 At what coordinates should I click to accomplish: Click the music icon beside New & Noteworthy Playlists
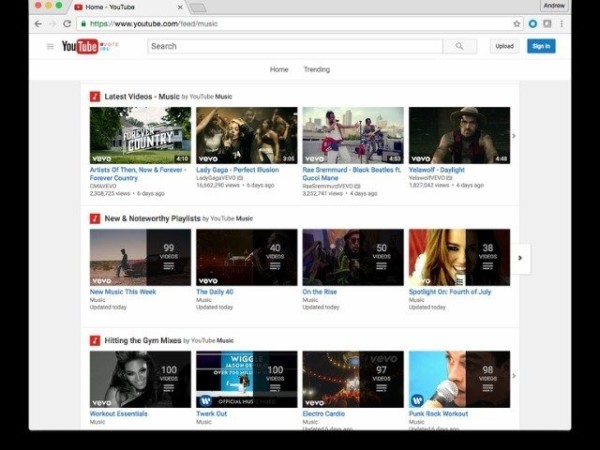pyautogui.click(x=95, y=218)
